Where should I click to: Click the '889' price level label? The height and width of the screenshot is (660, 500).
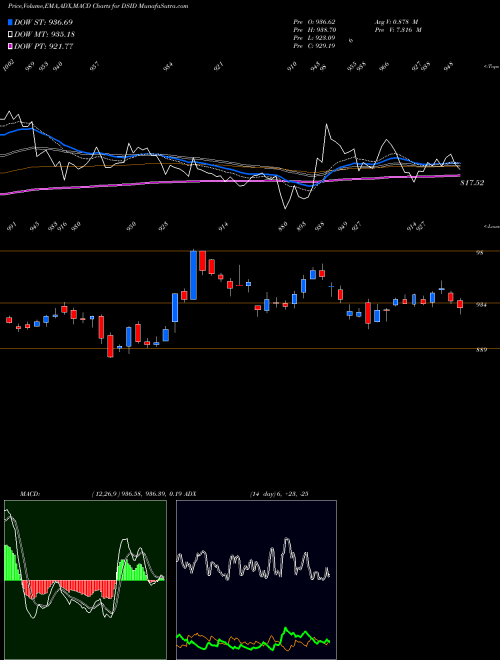pyautogui.click(x=481, y=350)
